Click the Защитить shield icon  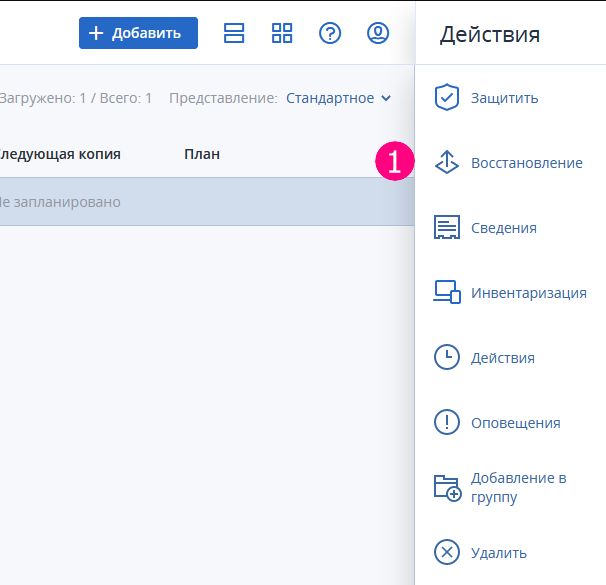point(447,97)
